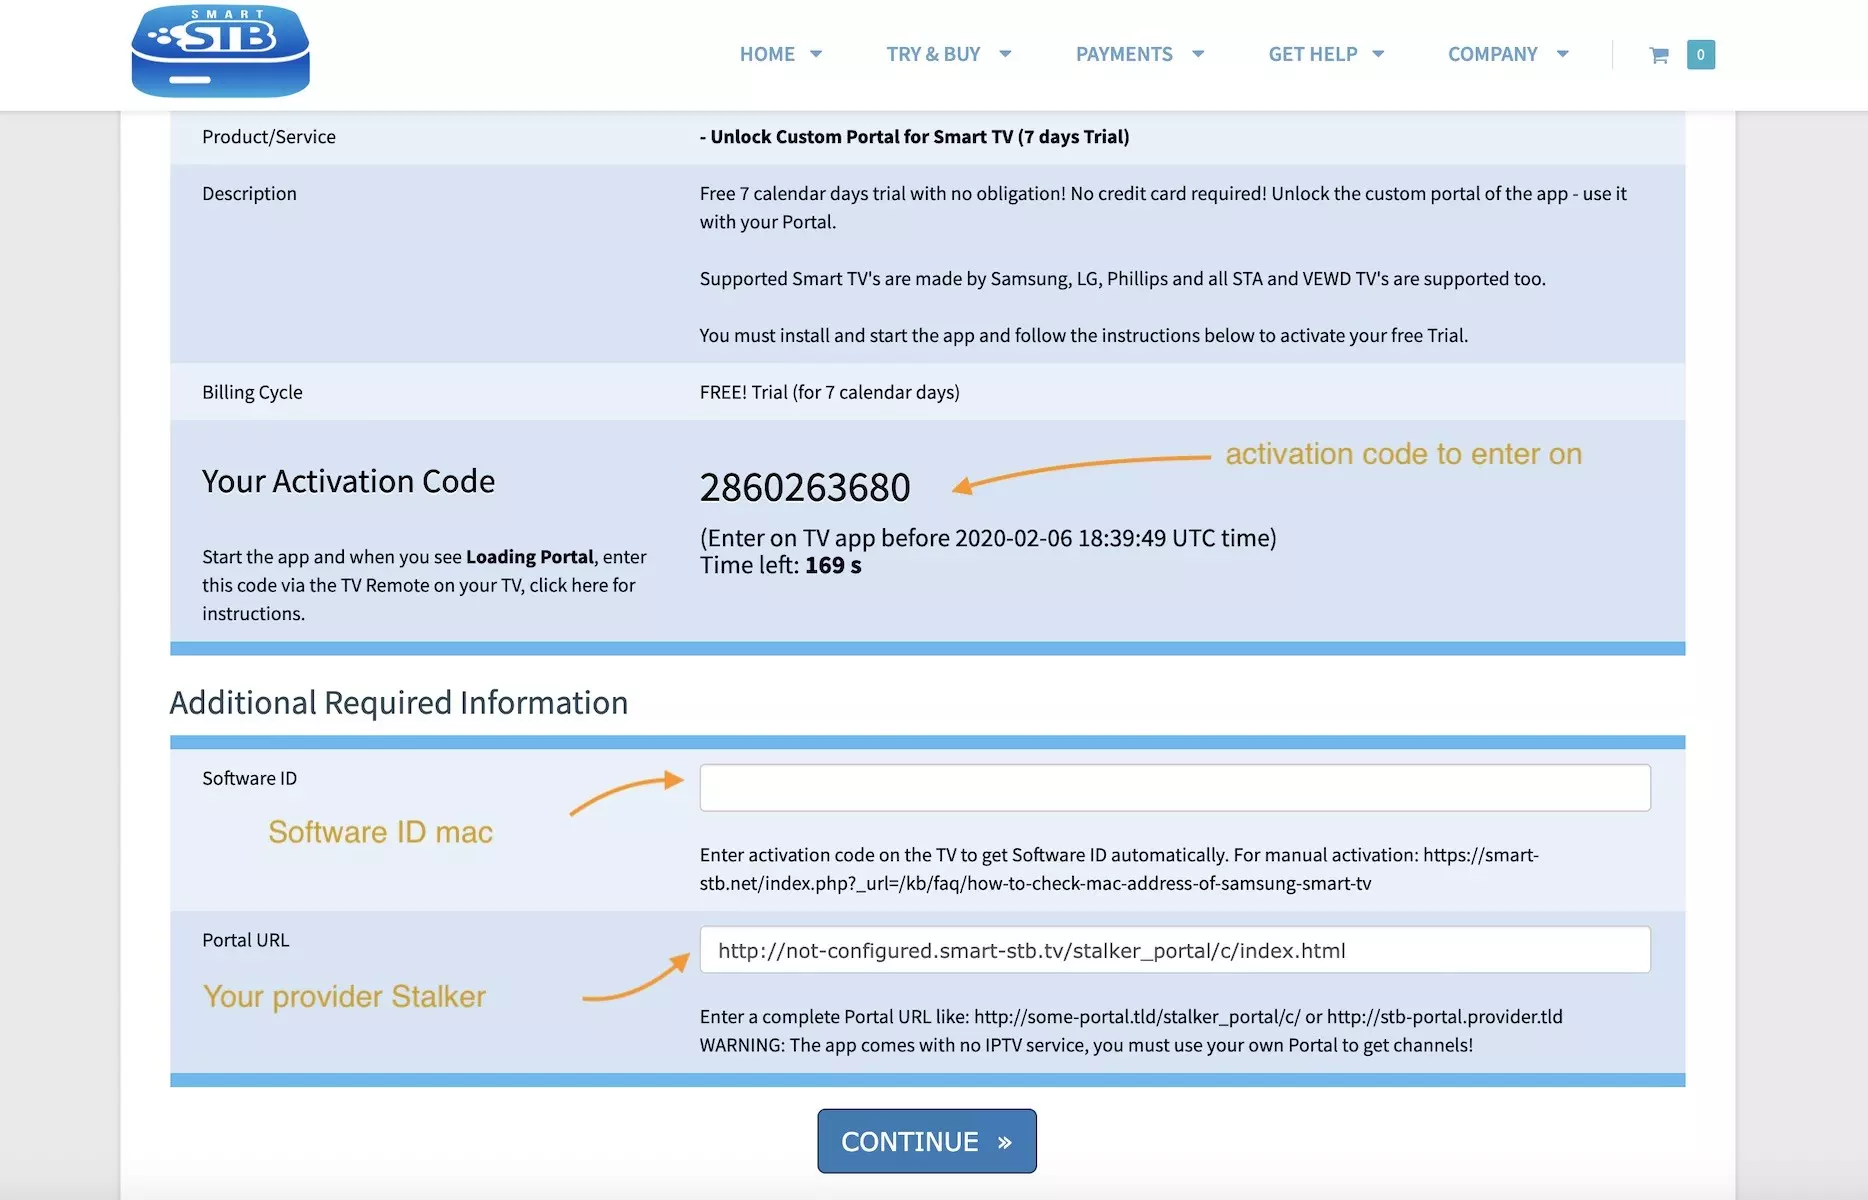Select the COMPANY menu item

pyautogui.click(x=1492, y=55)
